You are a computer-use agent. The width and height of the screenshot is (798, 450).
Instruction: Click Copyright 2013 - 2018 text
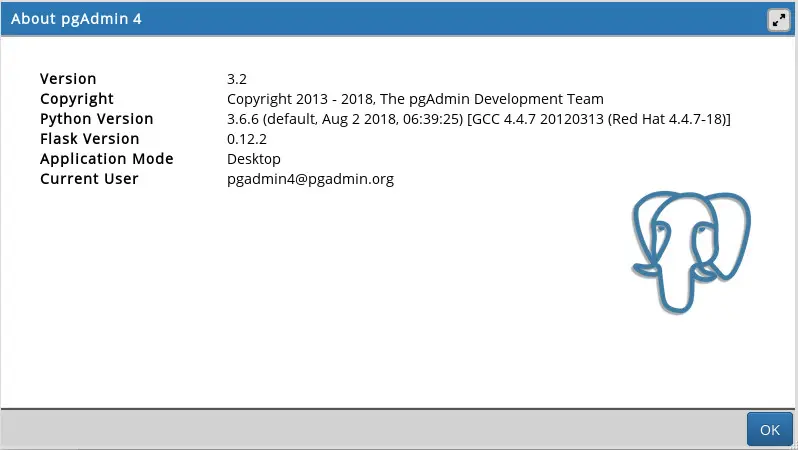[415, 99]
